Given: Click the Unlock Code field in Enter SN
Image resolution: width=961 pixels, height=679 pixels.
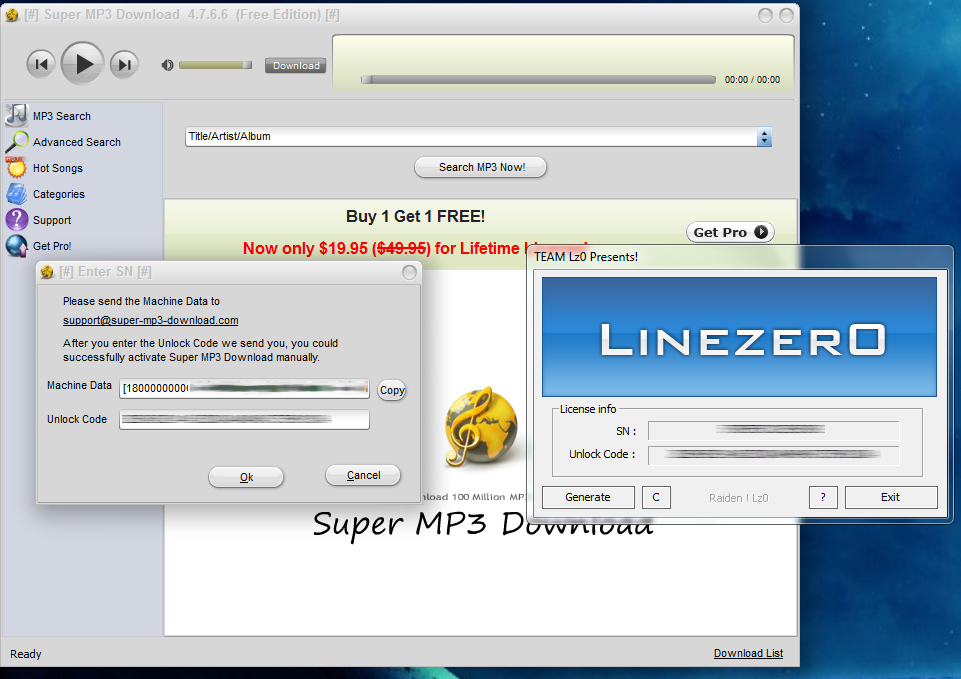Looking at the screenshot, I should pyautogui.click(x=245, y=420).
